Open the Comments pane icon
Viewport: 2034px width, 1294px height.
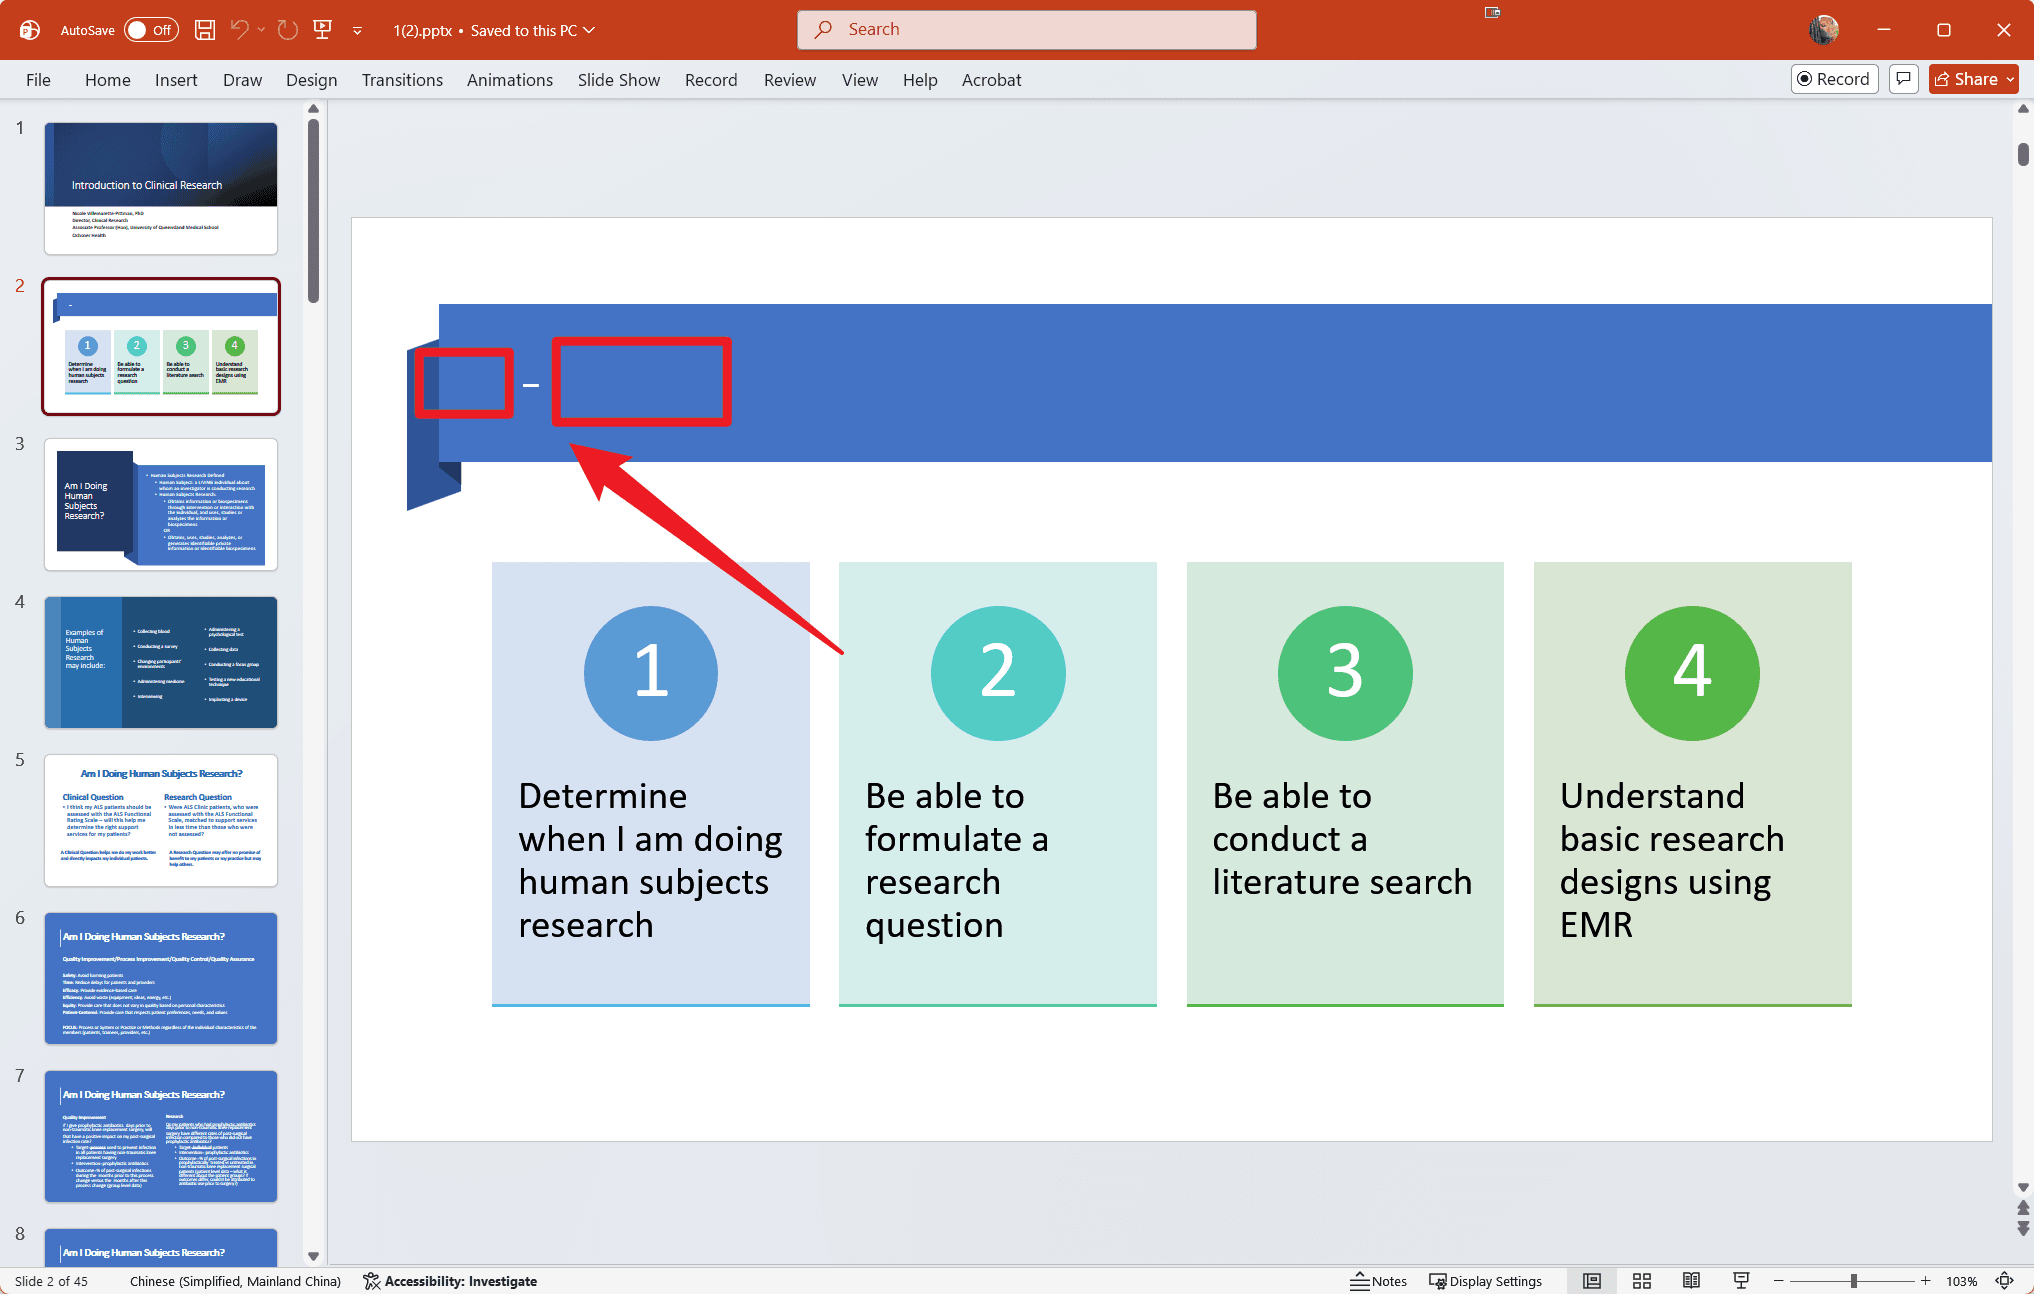coord(1904,79)
